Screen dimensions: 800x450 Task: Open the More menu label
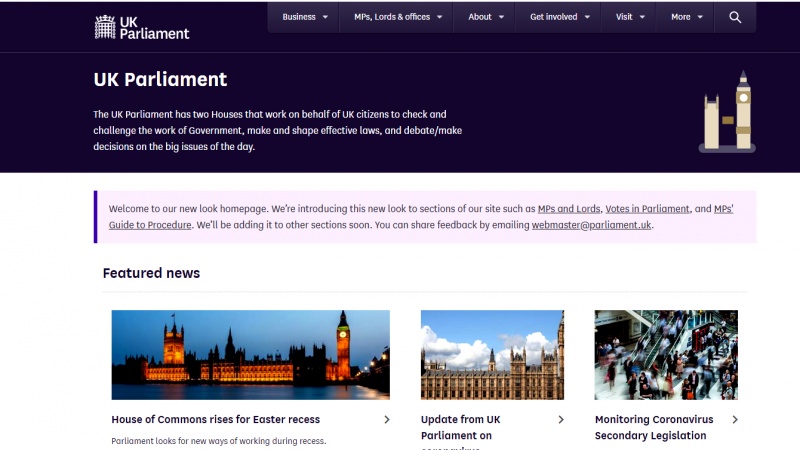pos(681,17)
